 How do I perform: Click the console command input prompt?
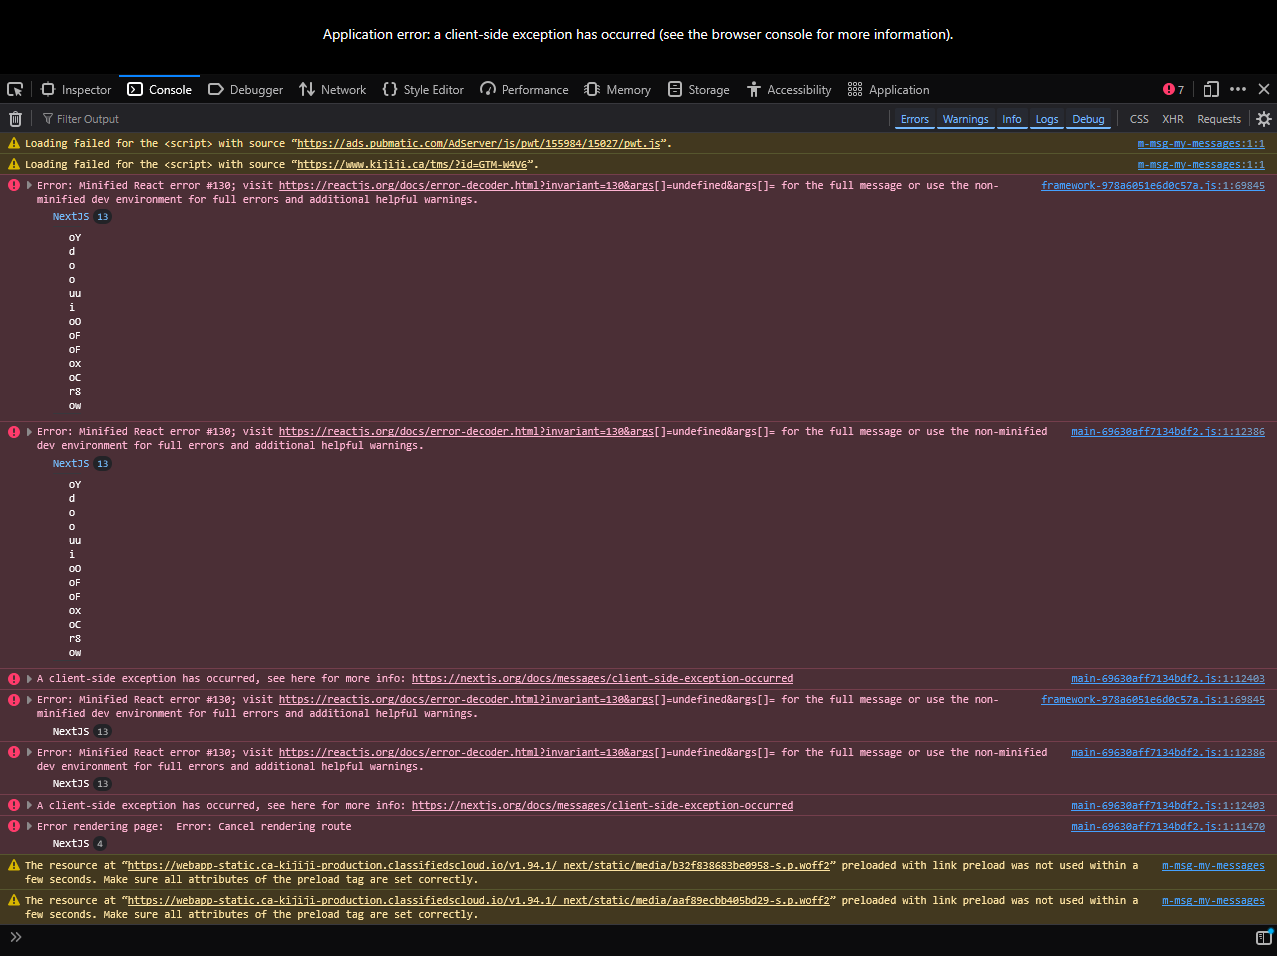click(x=635, y=937)
